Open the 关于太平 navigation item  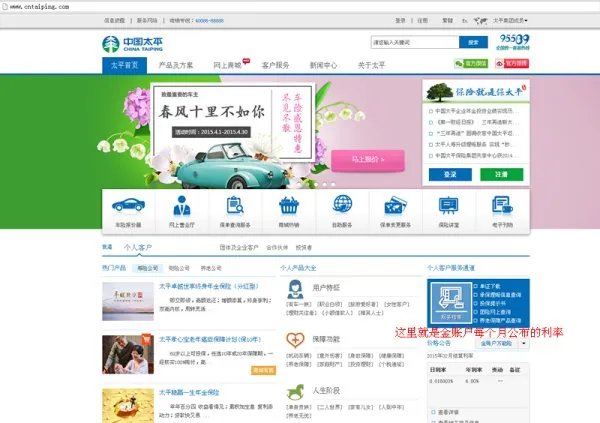(x=372, y=65)
